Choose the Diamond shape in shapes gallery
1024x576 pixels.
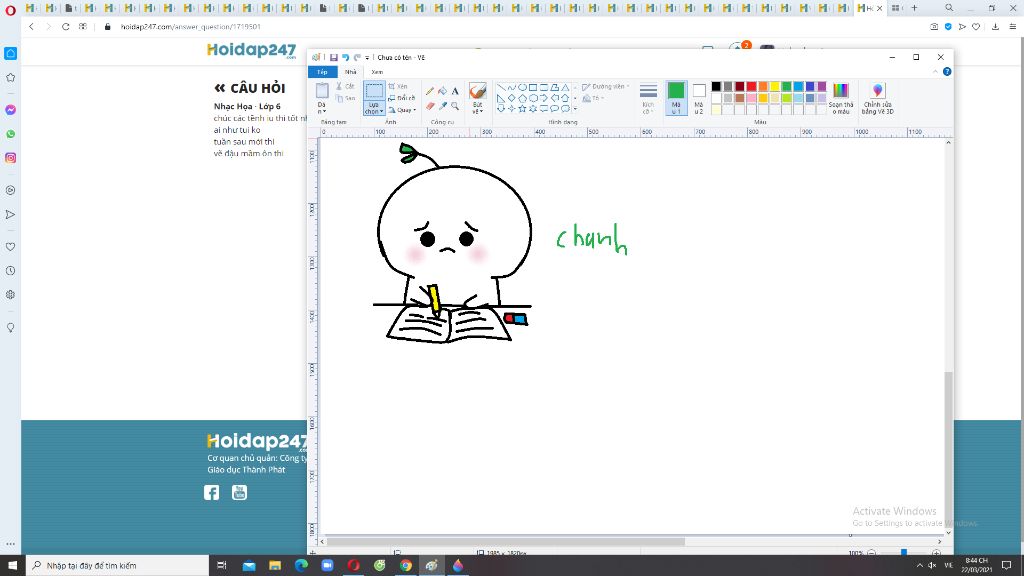[511, 98]
